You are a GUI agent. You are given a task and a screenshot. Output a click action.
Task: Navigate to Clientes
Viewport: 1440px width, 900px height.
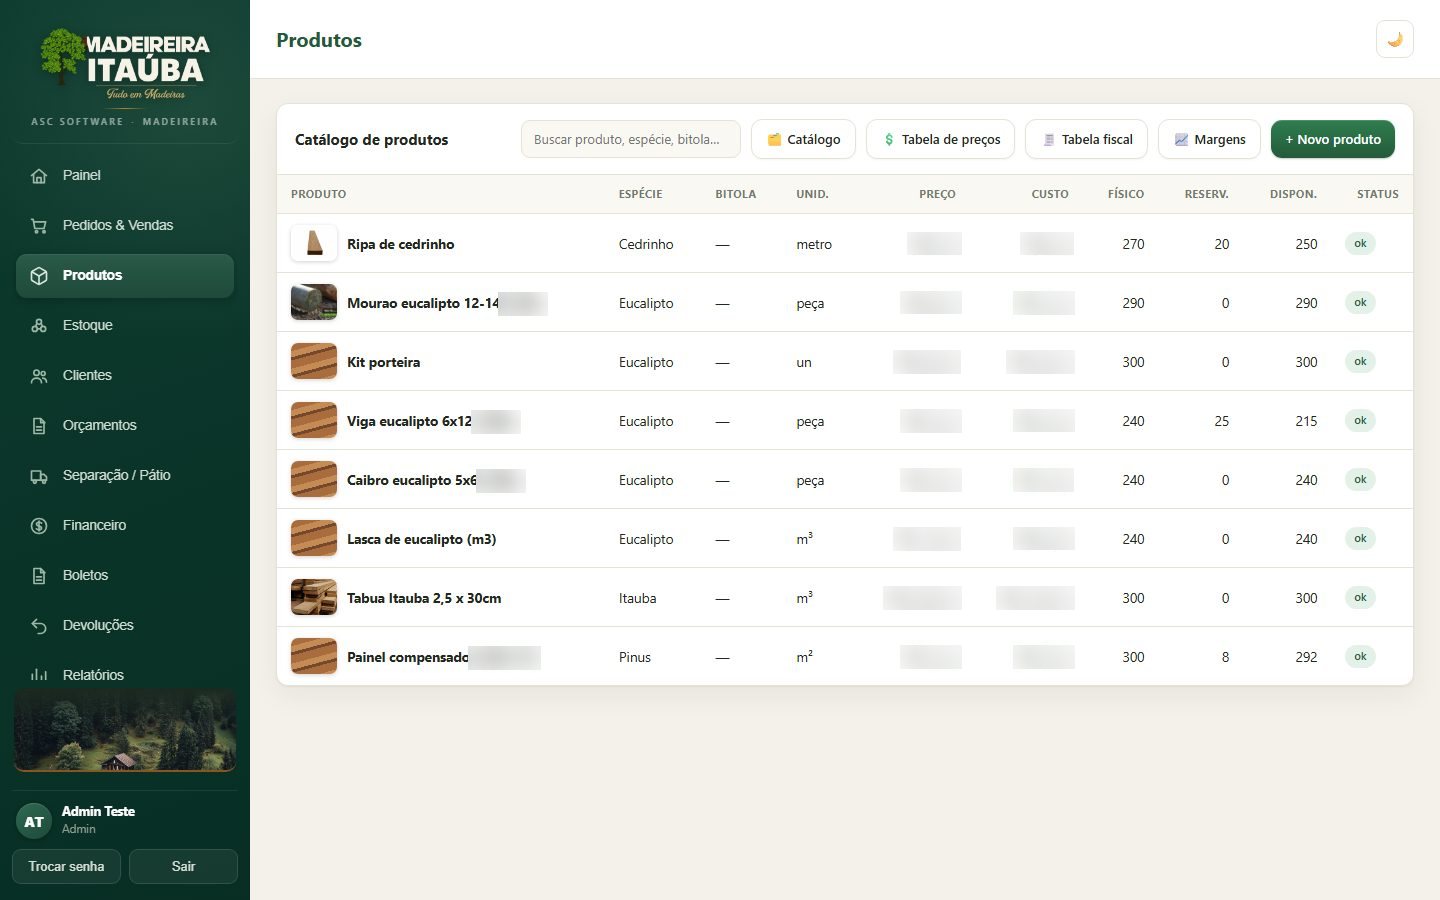pyautogui.click(x=125, y=376)
